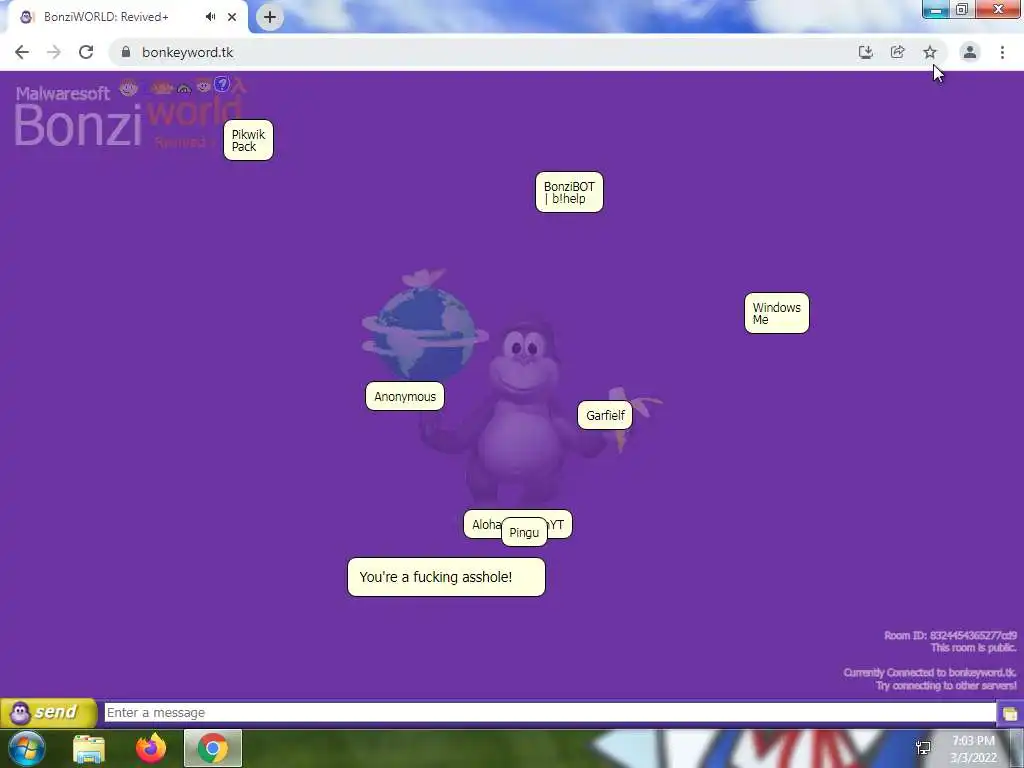Viewport: 1024px width, 768px height.
Task: Click the rainbow arch icon in header
Action: 184,88
